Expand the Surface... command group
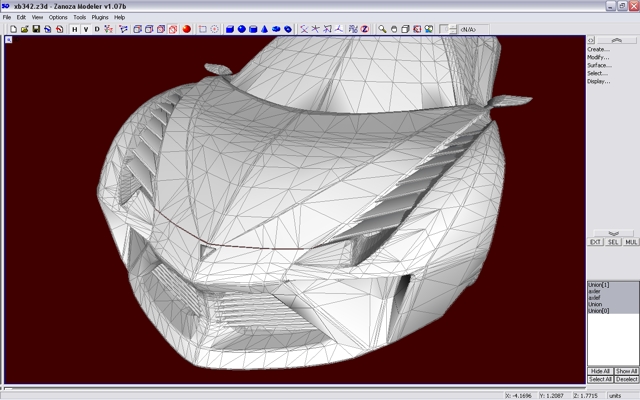 [599, 65]
